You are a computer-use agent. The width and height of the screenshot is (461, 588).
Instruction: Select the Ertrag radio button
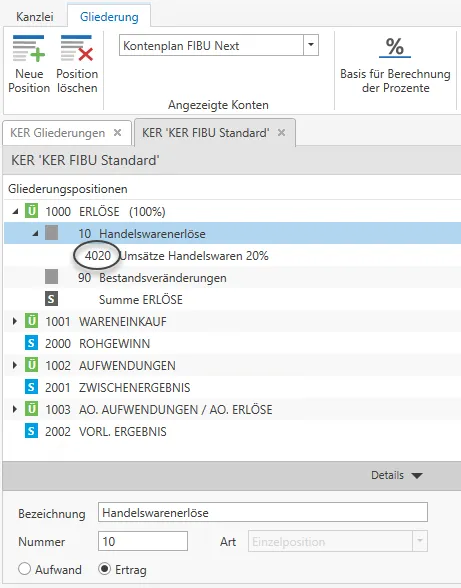[104, 569]
